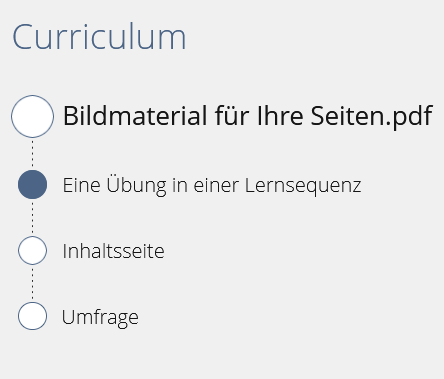Click the Curriculum heading
The height and width of the screenshot is (379, 444).
tap(99, 37)
